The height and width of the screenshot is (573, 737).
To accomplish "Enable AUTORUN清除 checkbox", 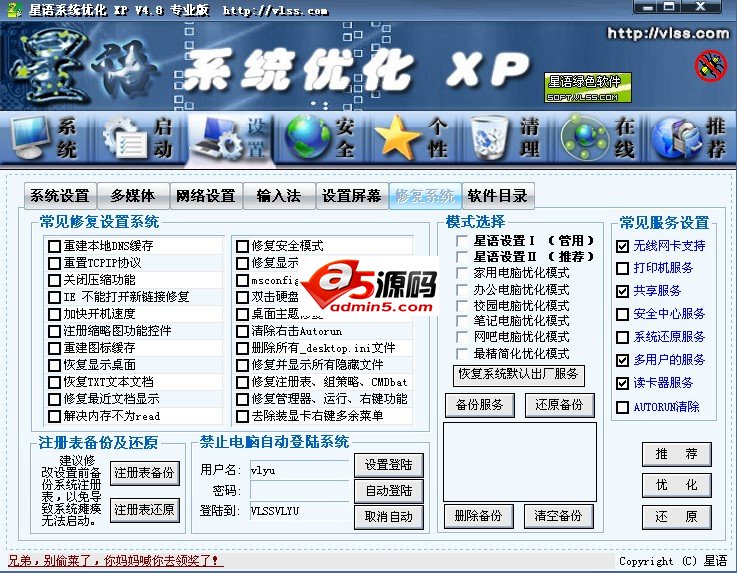I will point(622,407).
